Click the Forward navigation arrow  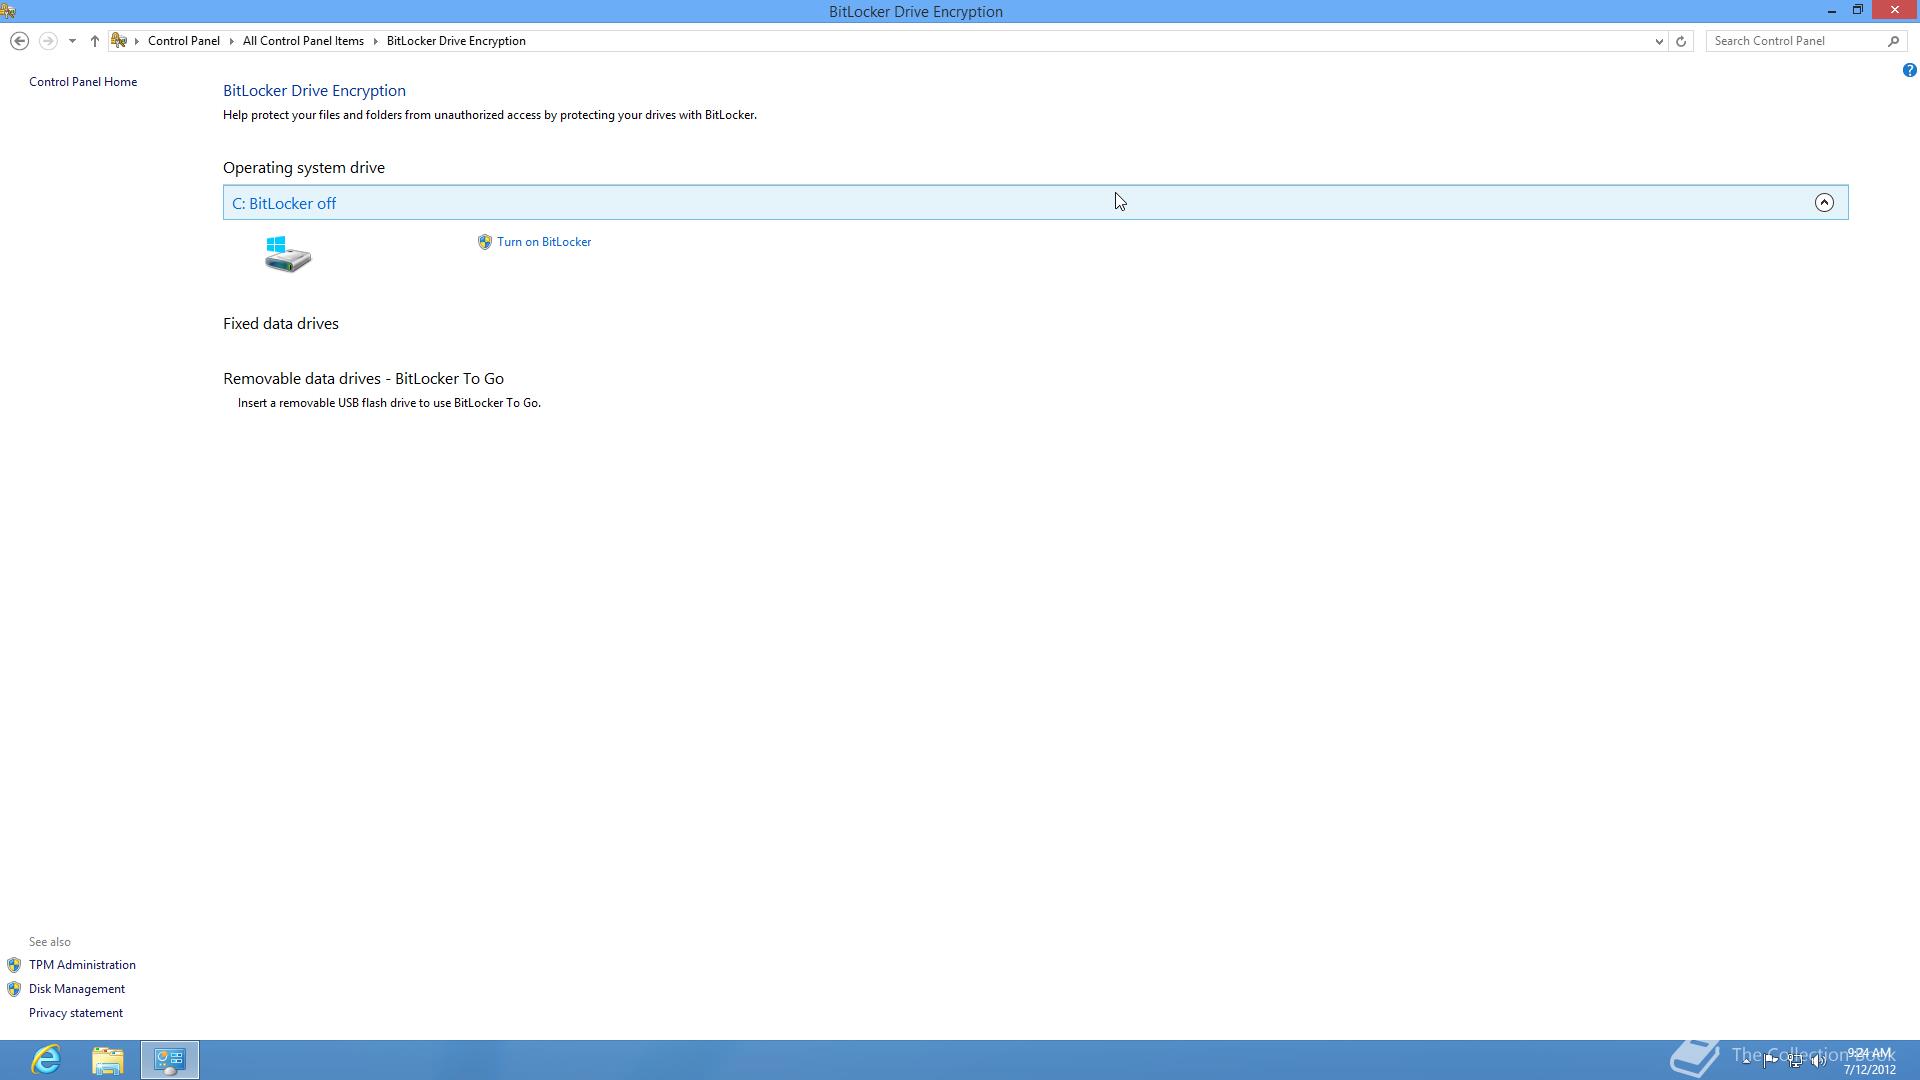47,41
